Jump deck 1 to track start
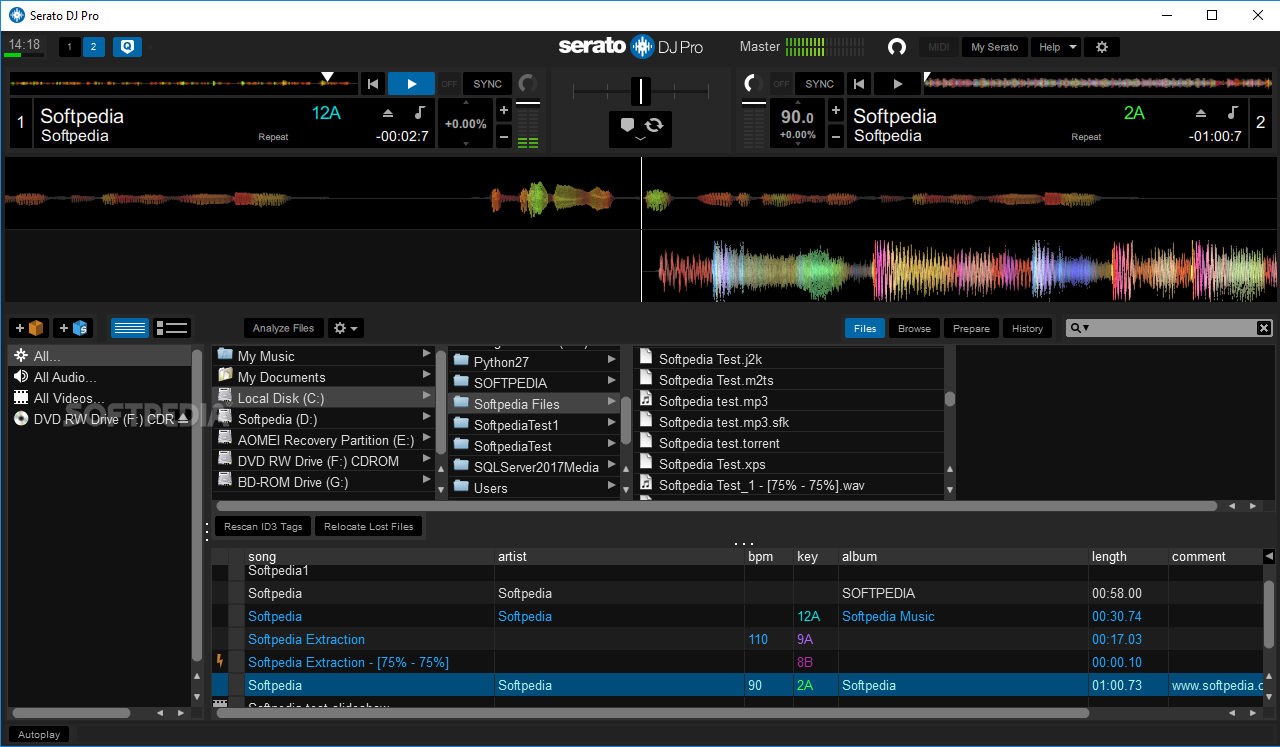Screen dimensions: 1280x747 pyautogui.click(x=373, y=84)
